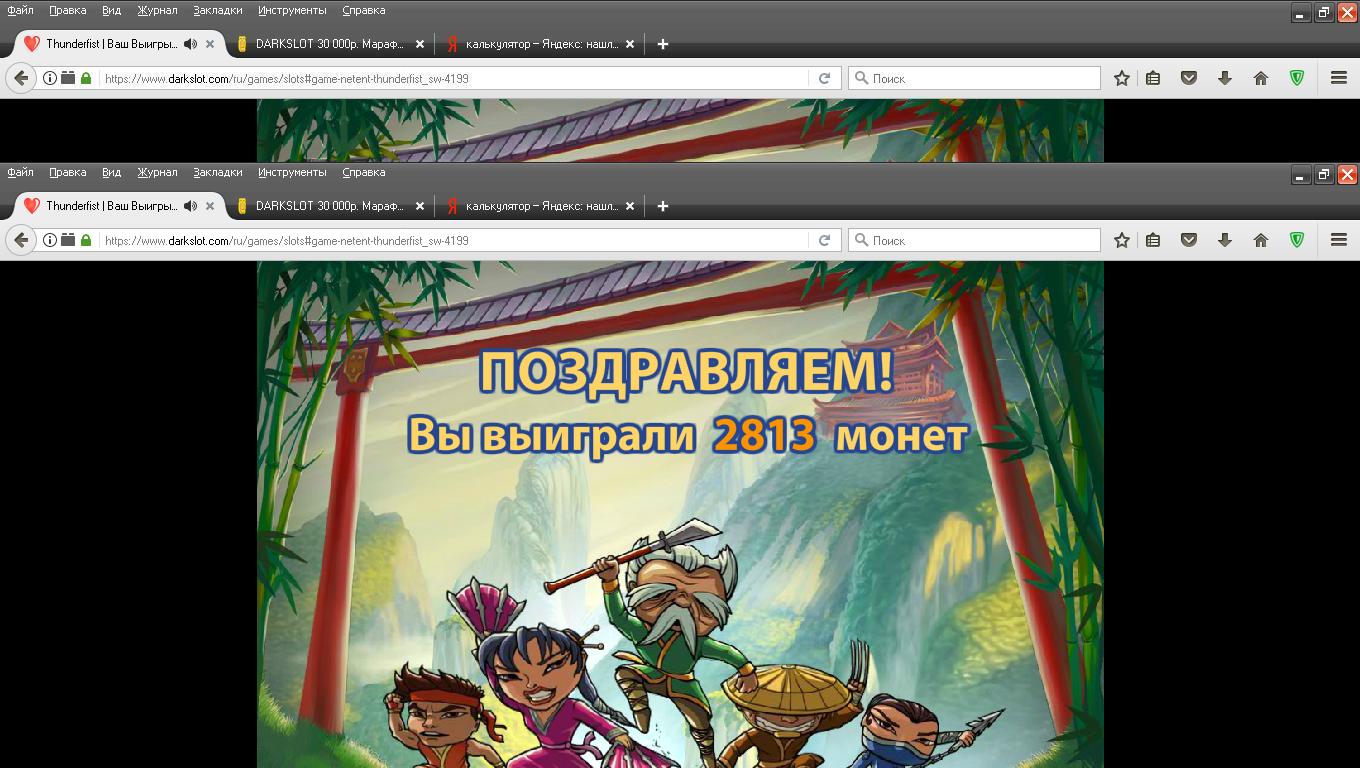This screenshot has height=768, width=1360.
Task: Focus darkslot.com URL field in background window
Action: (x=455, y=78)
